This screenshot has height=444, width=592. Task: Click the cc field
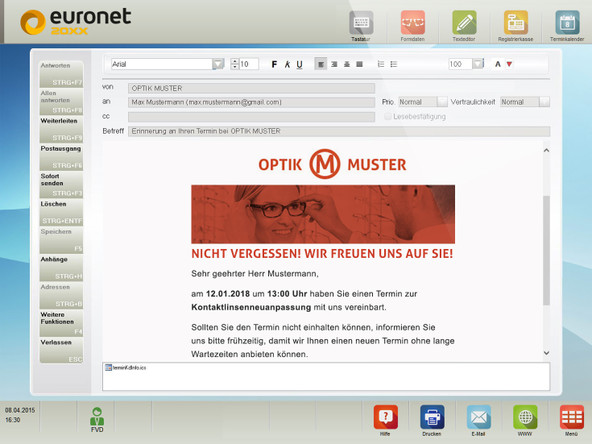pos(251,117)
